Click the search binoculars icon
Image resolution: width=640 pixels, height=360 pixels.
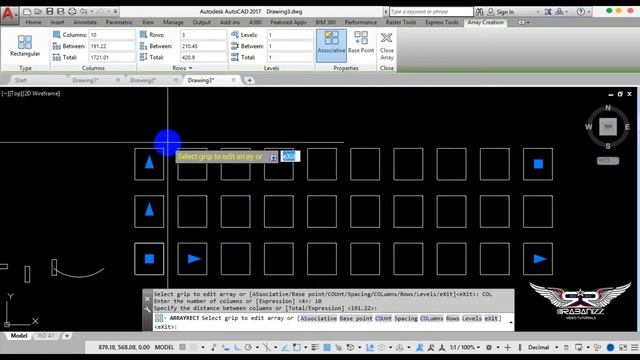[480, 12]
